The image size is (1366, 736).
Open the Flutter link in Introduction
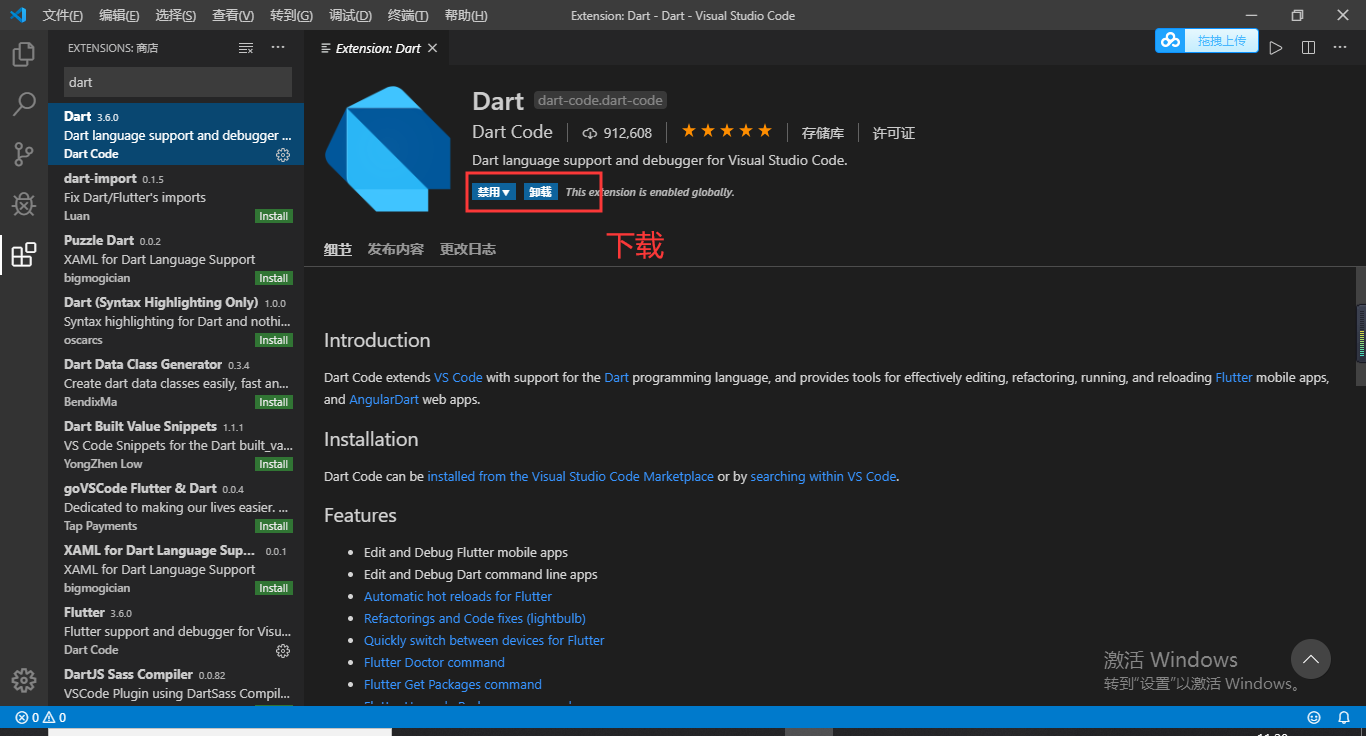click(1233, 378)
